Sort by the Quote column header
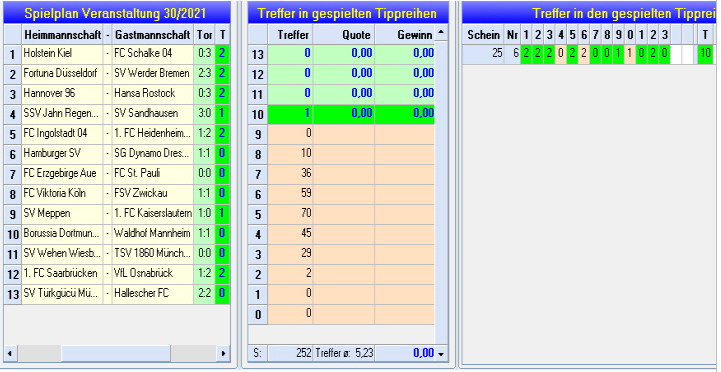Image resolution: width=721 pixels, height=372 pixels. (x=344, y=35)
